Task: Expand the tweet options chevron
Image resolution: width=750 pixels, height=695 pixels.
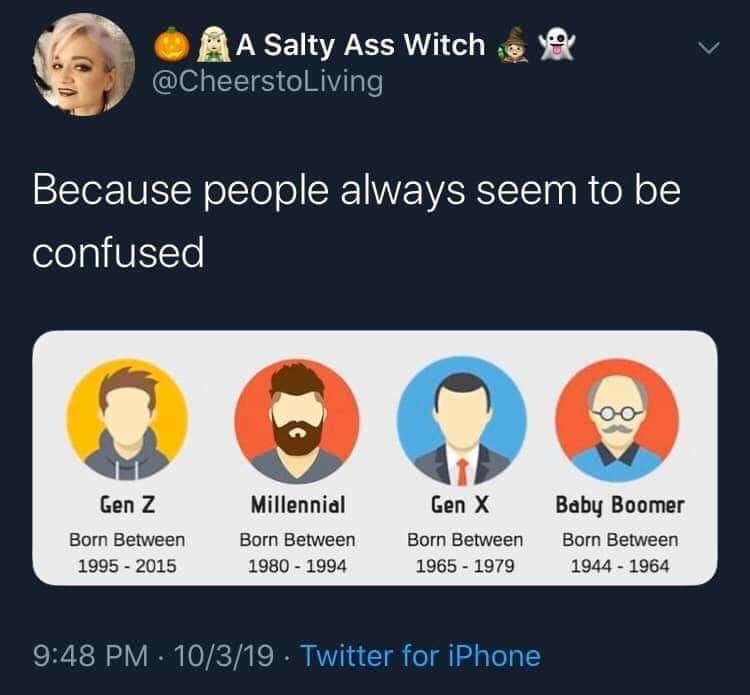Action: (708, 48)
